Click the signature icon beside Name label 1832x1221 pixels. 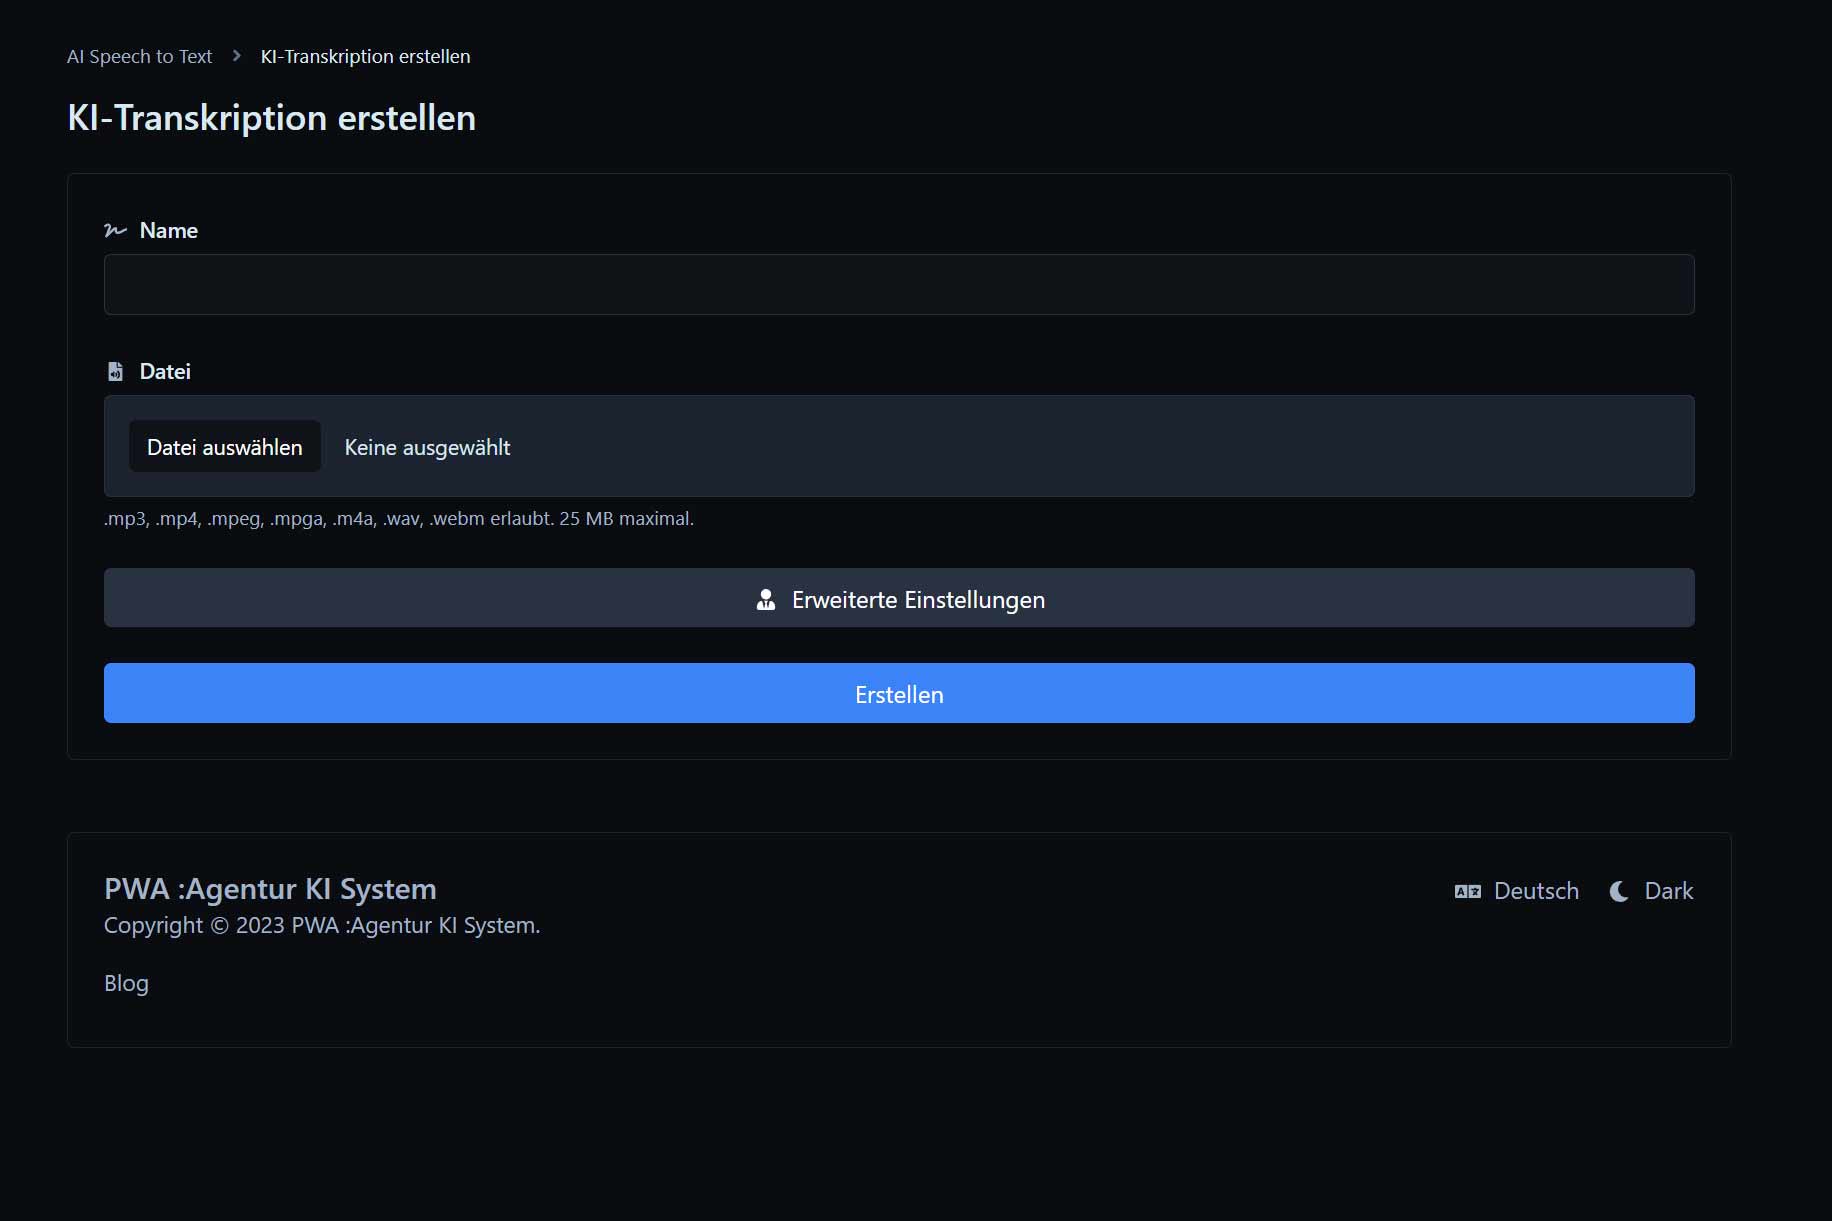[x=115, y=231]
